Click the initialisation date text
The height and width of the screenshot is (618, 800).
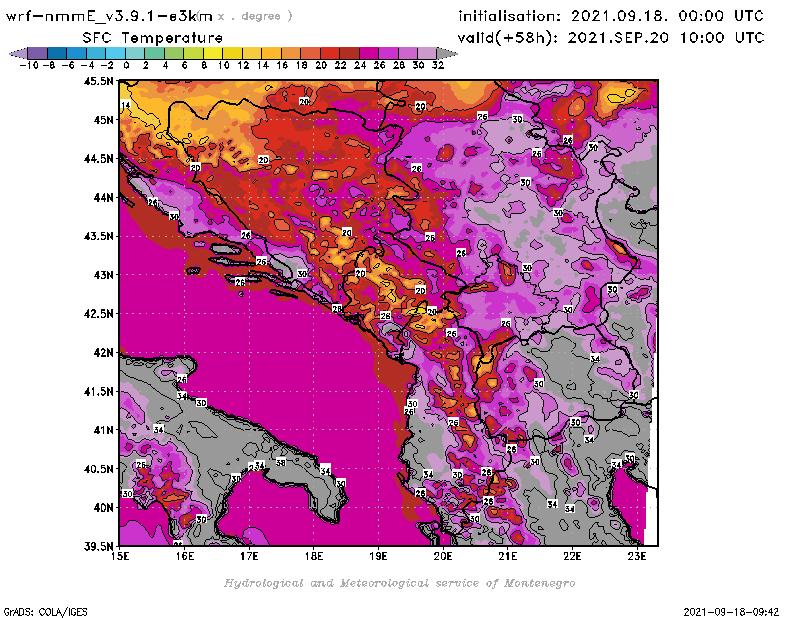[611, 16]
